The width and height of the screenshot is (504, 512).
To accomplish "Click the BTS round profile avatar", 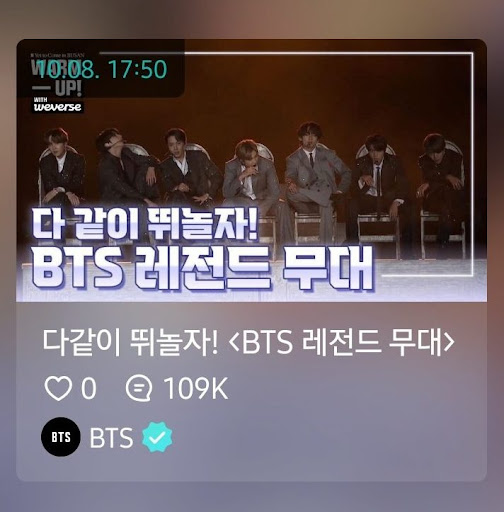I will [61, 437].
